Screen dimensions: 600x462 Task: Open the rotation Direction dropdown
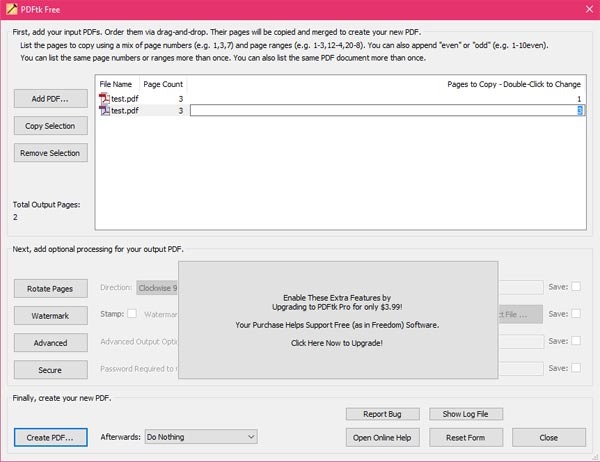coord(157,288)
